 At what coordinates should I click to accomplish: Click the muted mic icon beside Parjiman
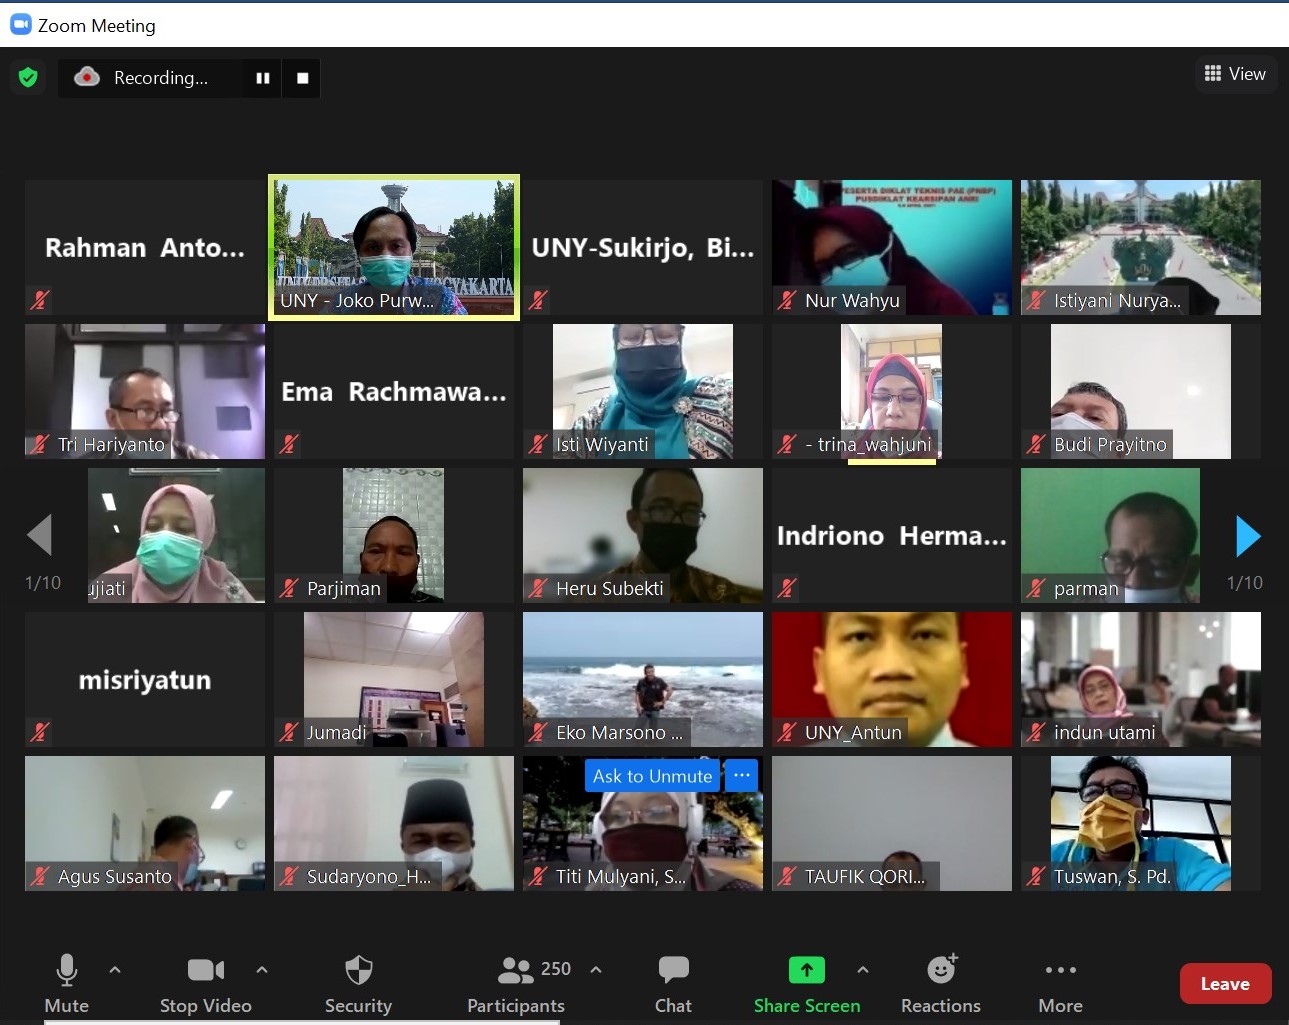tap(289, 588)
